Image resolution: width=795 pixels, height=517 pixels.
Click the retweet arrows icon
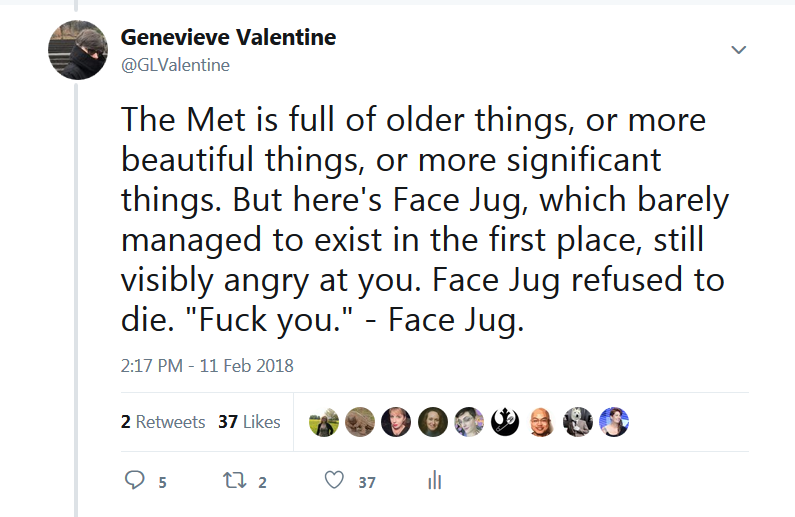coord(231,481)
